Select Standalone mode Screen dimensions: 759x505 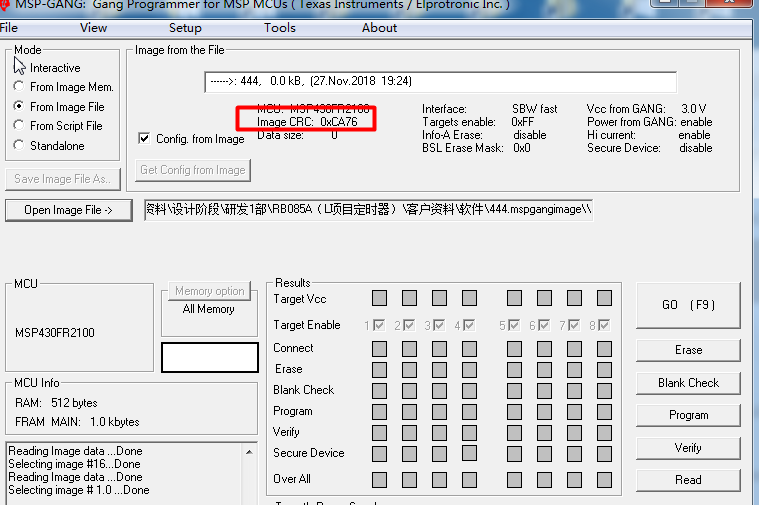[19, 145]
